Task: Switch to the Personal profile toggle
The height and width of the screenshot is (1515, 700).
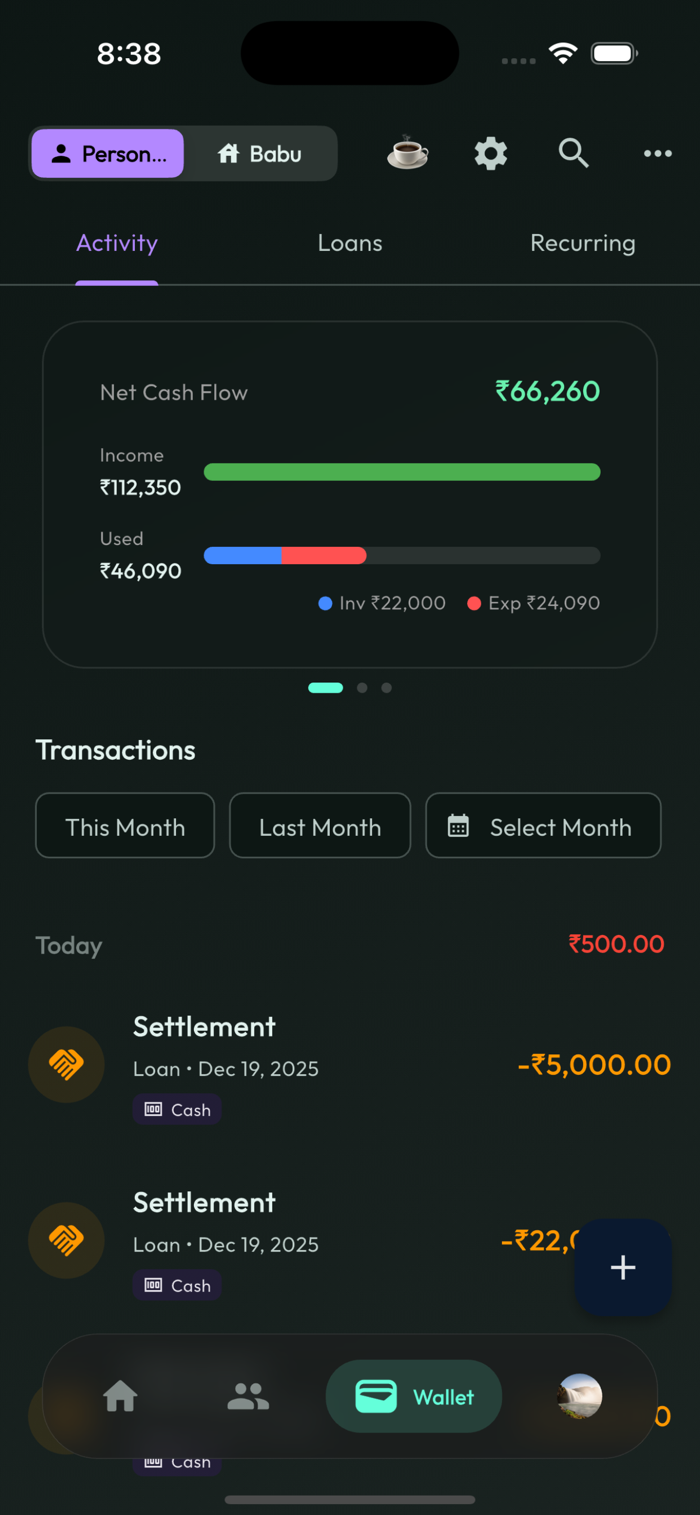Action: [x=108, y=154]
